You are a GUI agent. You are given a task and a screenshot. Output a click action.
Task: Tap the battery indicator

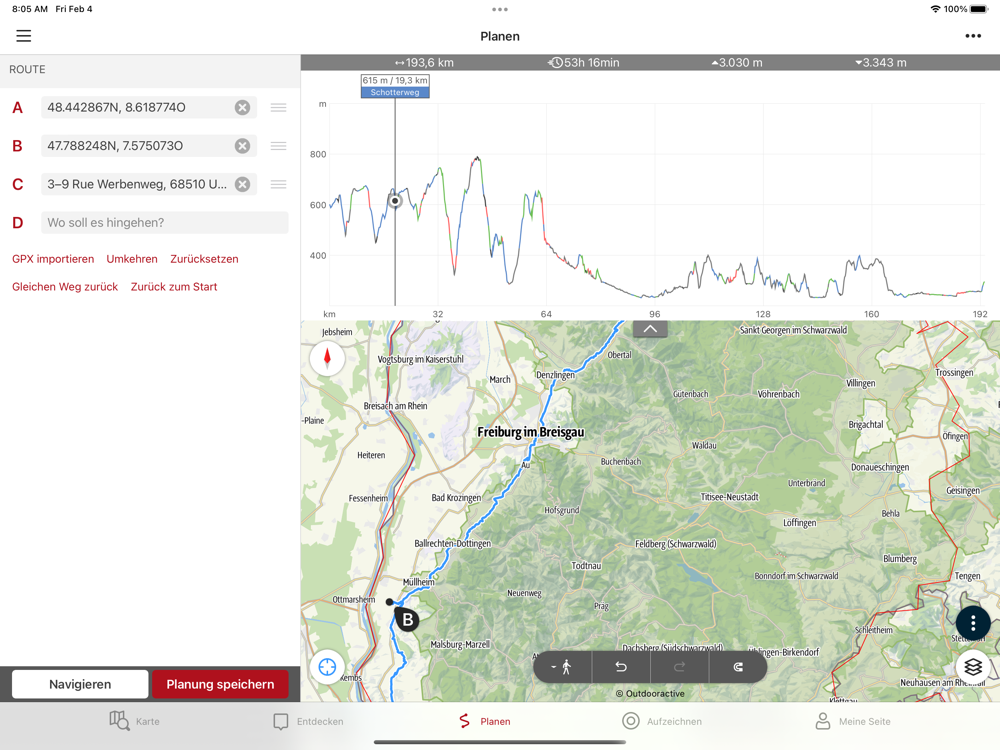point(980,9)
